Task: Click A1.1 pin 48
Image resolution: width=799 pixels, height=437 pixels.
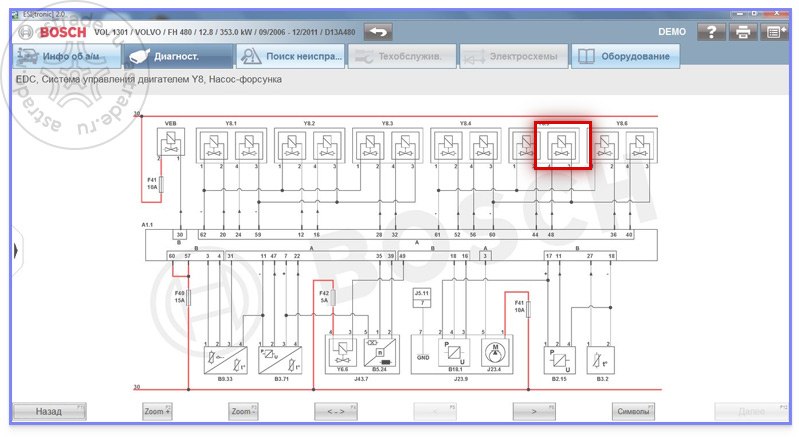Action: tap(551, 235)
